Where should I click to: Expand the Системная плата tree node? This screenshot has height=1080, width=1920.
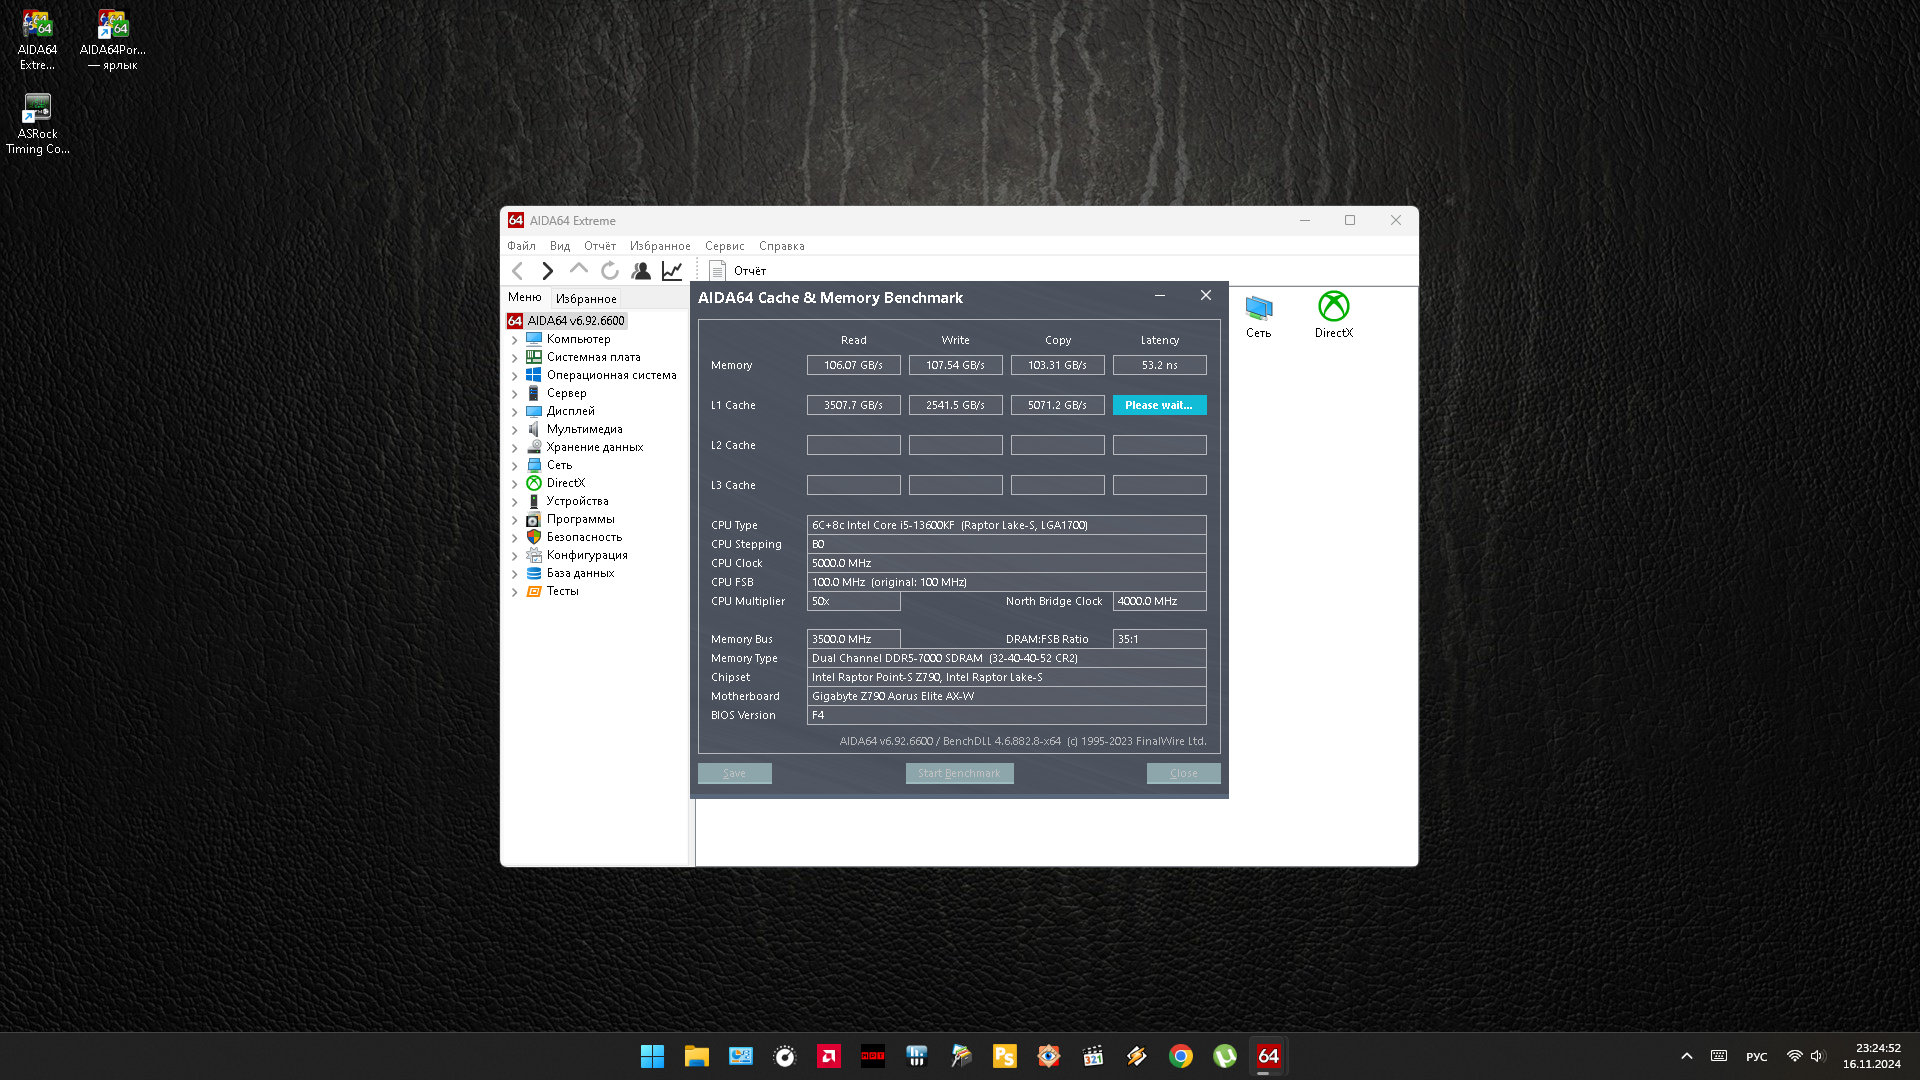point(515,358)
